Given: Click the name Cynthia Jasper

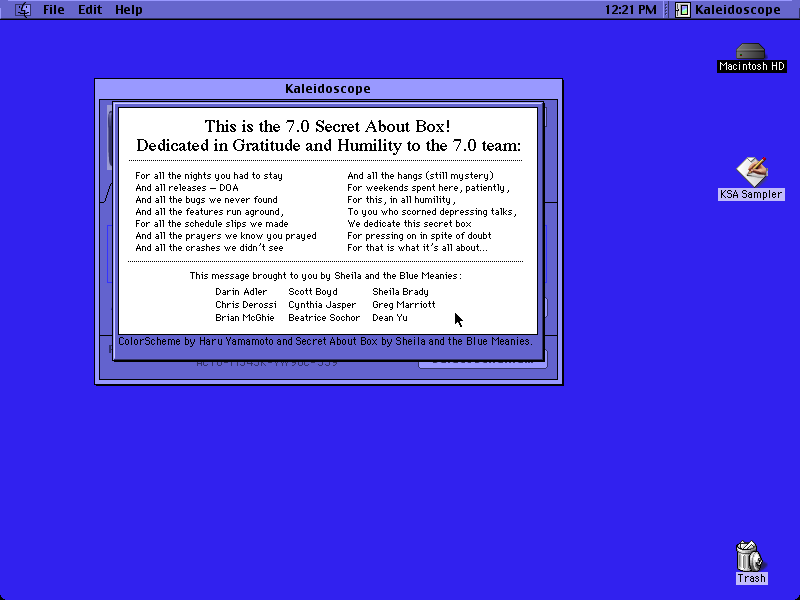Looking at the screenshot, I should coord(322,305).
